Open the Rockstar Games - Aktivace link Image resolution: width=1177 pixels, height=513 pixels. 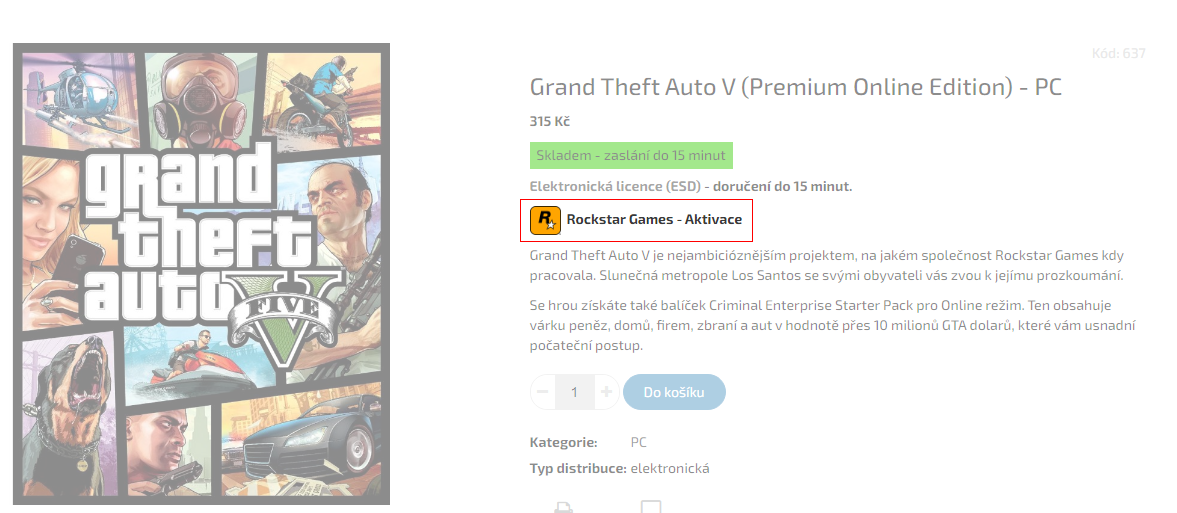pyautogui.click(x=654, y=220)
